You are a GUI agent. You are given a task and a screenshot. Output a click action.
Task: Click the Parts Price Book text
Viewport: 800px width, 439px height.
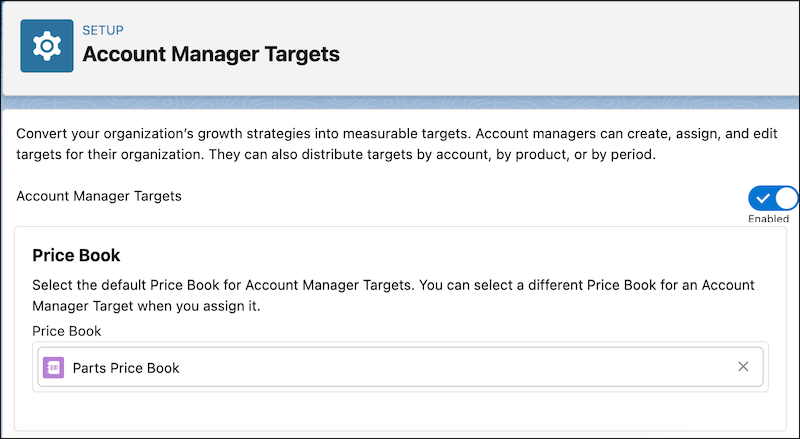click(x=126, y=368)
